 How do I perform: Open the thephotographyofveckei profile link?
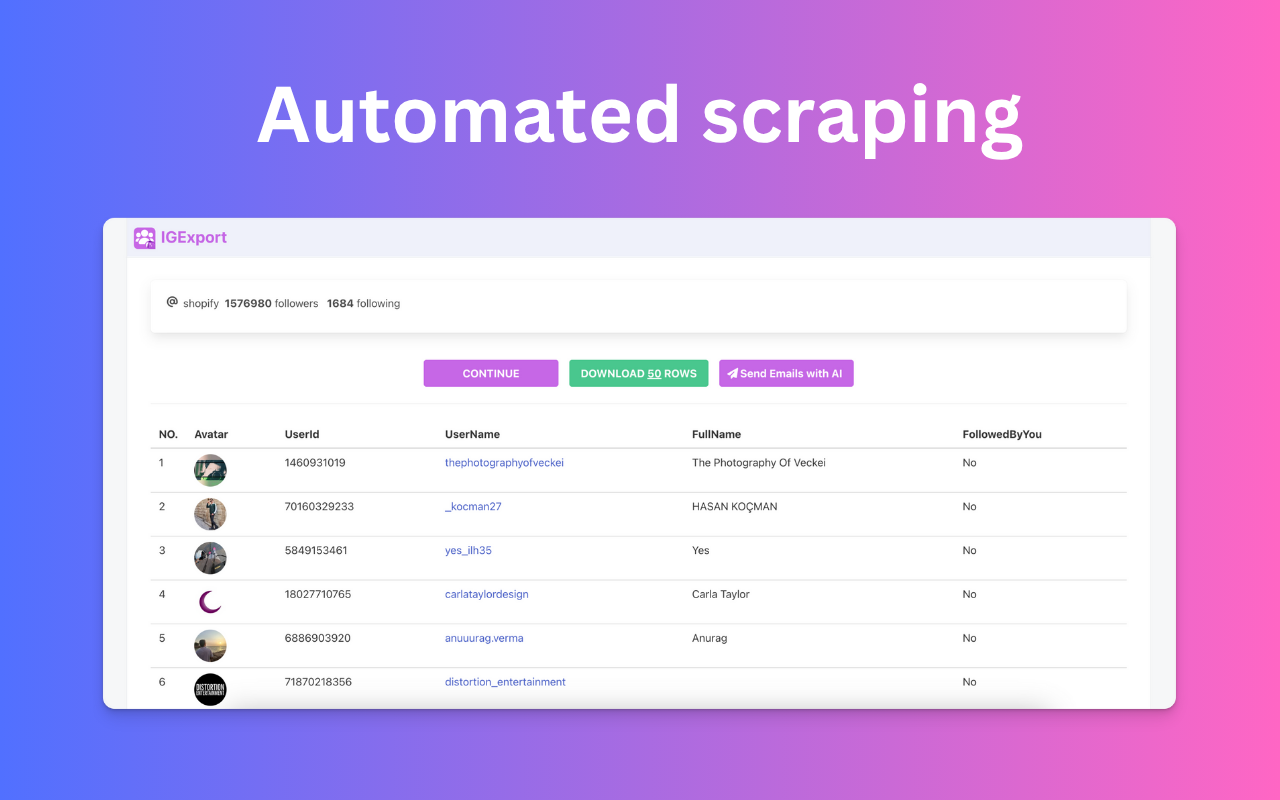click(x=504, y=462)
